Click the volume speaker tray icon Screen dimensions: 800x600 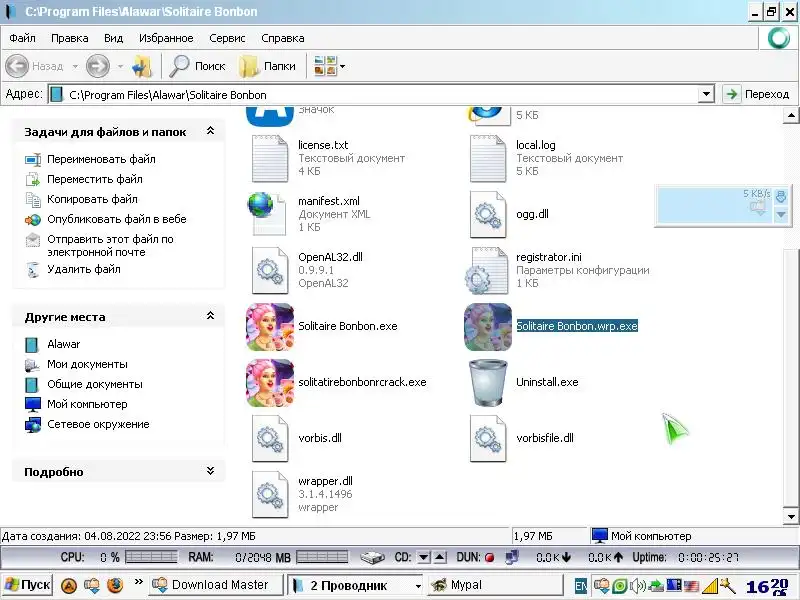(x=638, y=586)
